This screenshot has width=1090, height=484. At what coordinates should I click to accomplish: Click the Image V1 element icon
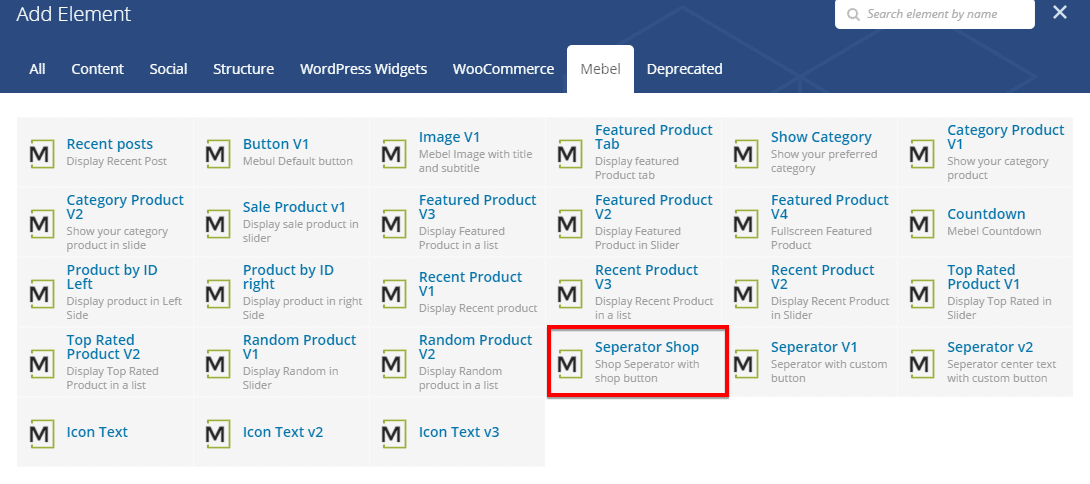point(393,153)
